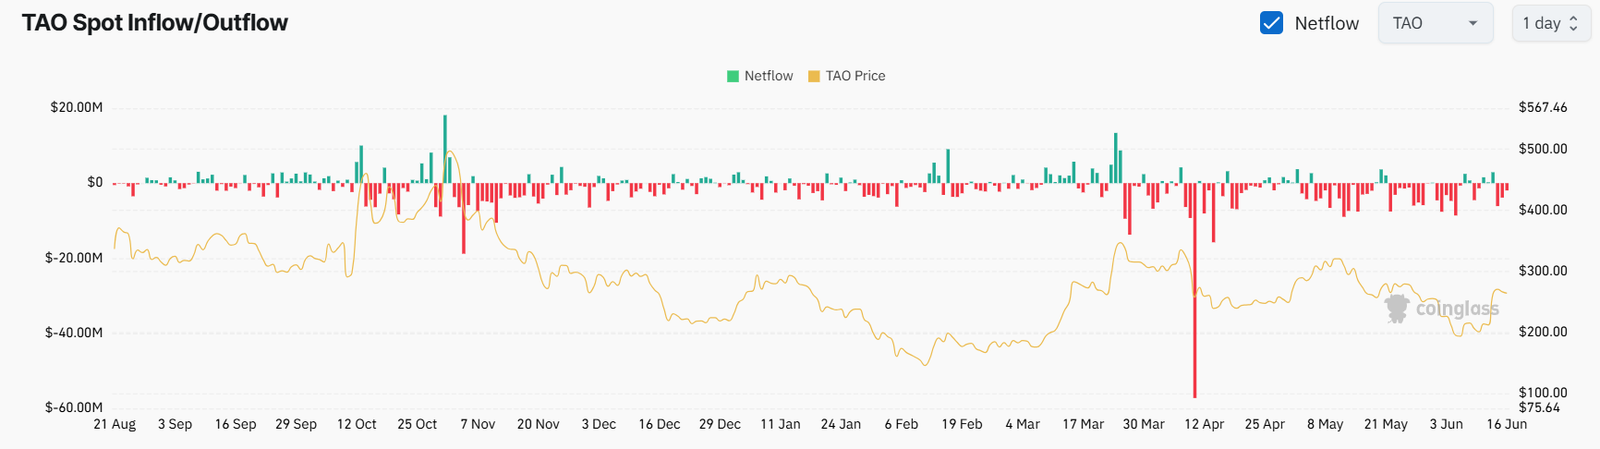
Task: Click the 30 Mar date label
Action: (x=1143, y=424)
